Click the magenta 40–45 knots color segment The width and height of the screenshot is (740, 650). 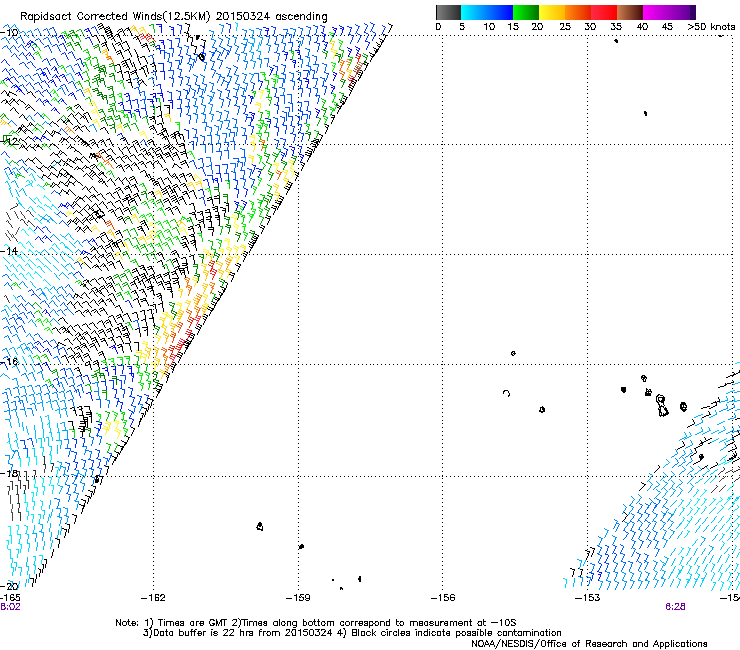[656, 12]
